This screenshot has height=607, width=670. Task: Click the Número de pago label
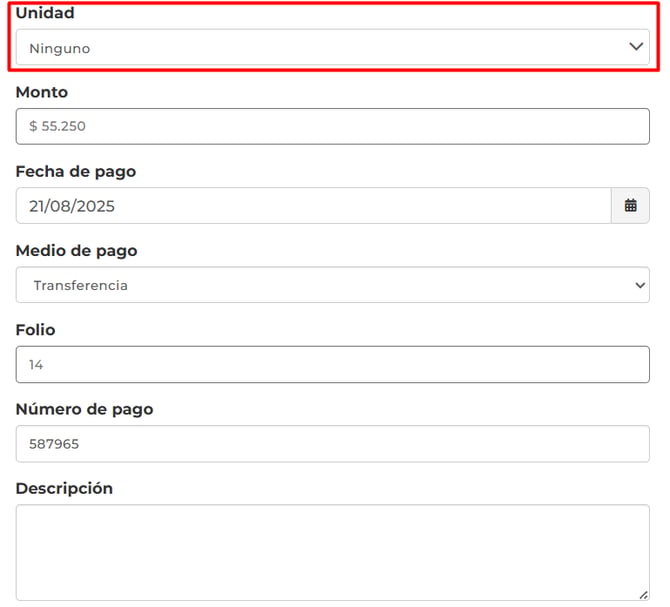pyautogui.click(x=85, y=409)
